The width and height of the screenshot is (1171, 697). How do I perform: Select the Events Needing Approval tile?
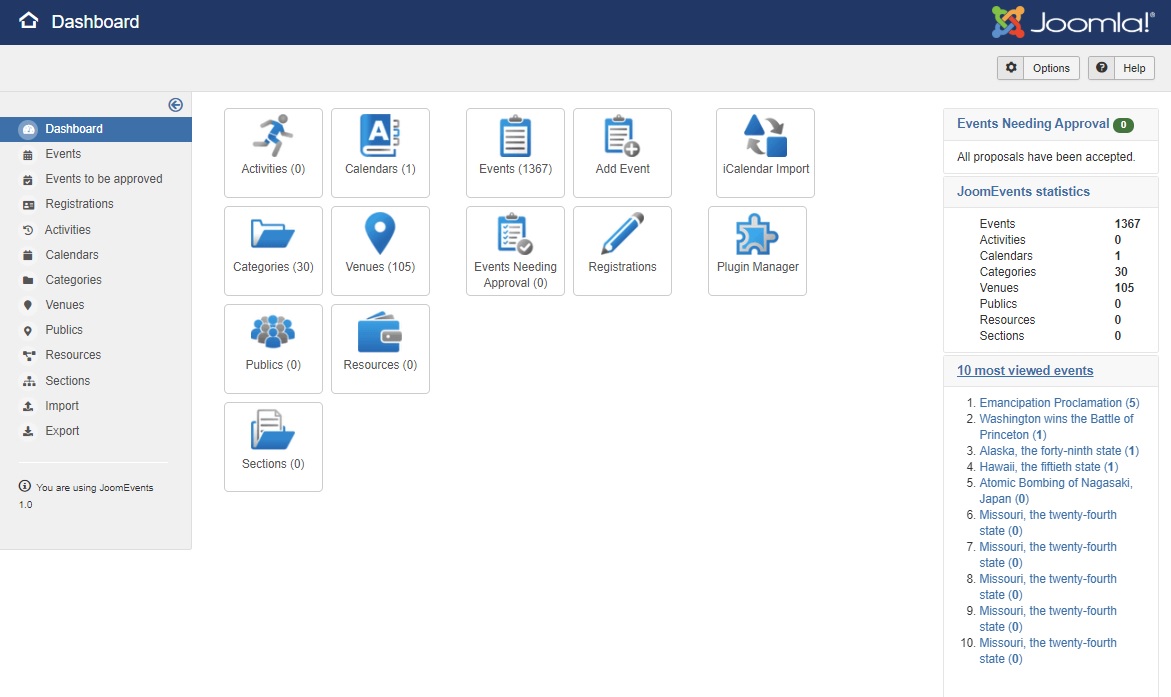[514, 250]
